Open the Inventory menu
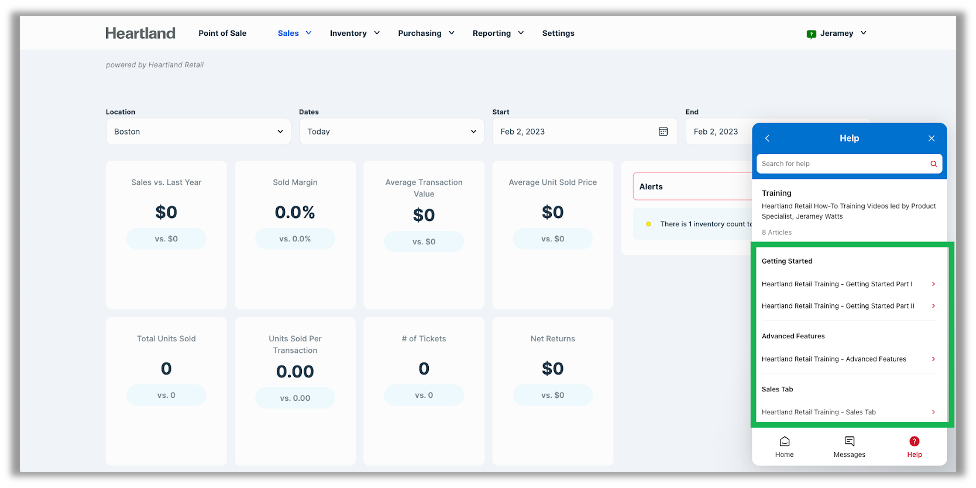This screenshot has width=976, height=488. (x=355, y=33)
